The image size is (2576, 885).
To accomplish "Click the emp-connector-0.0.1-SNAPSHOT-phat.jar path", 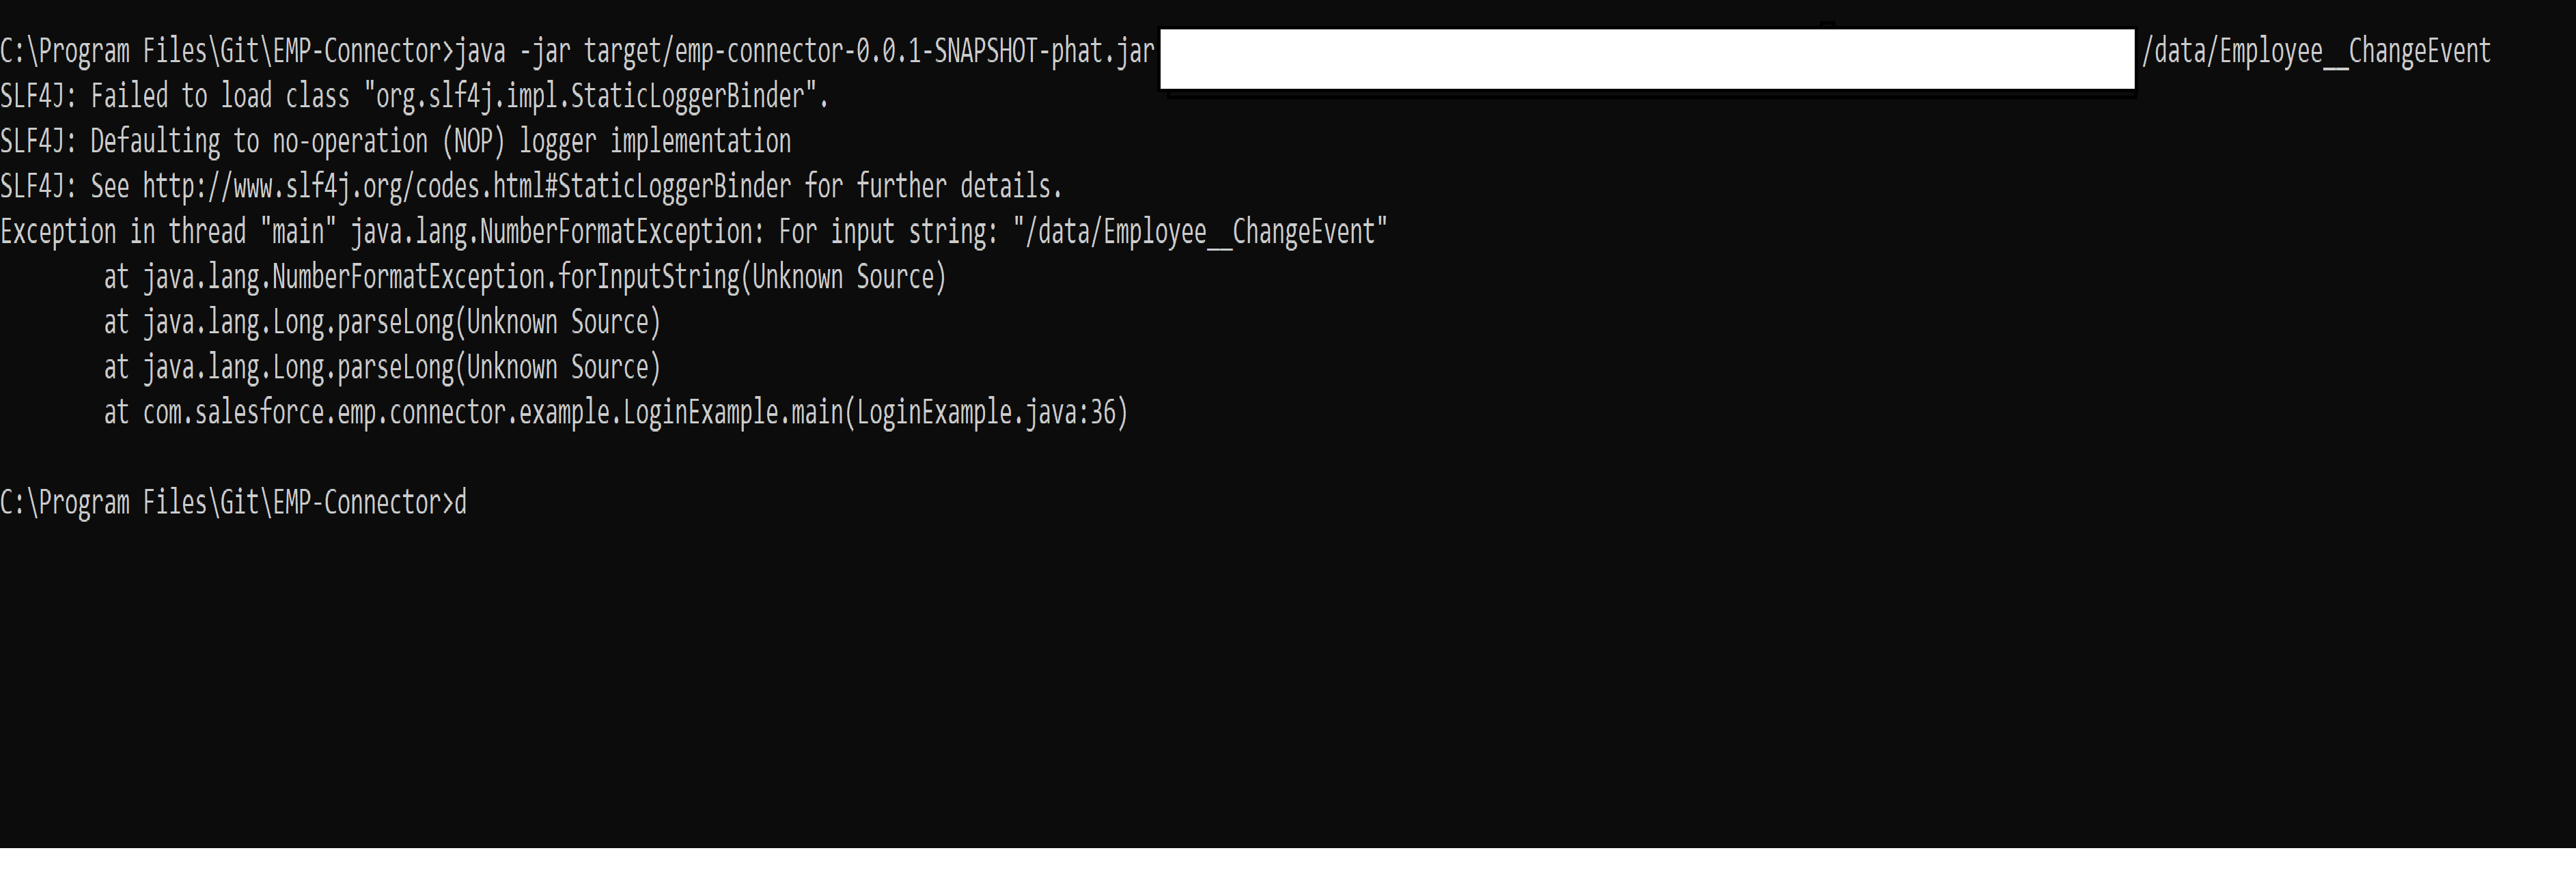I will [869, 51].
